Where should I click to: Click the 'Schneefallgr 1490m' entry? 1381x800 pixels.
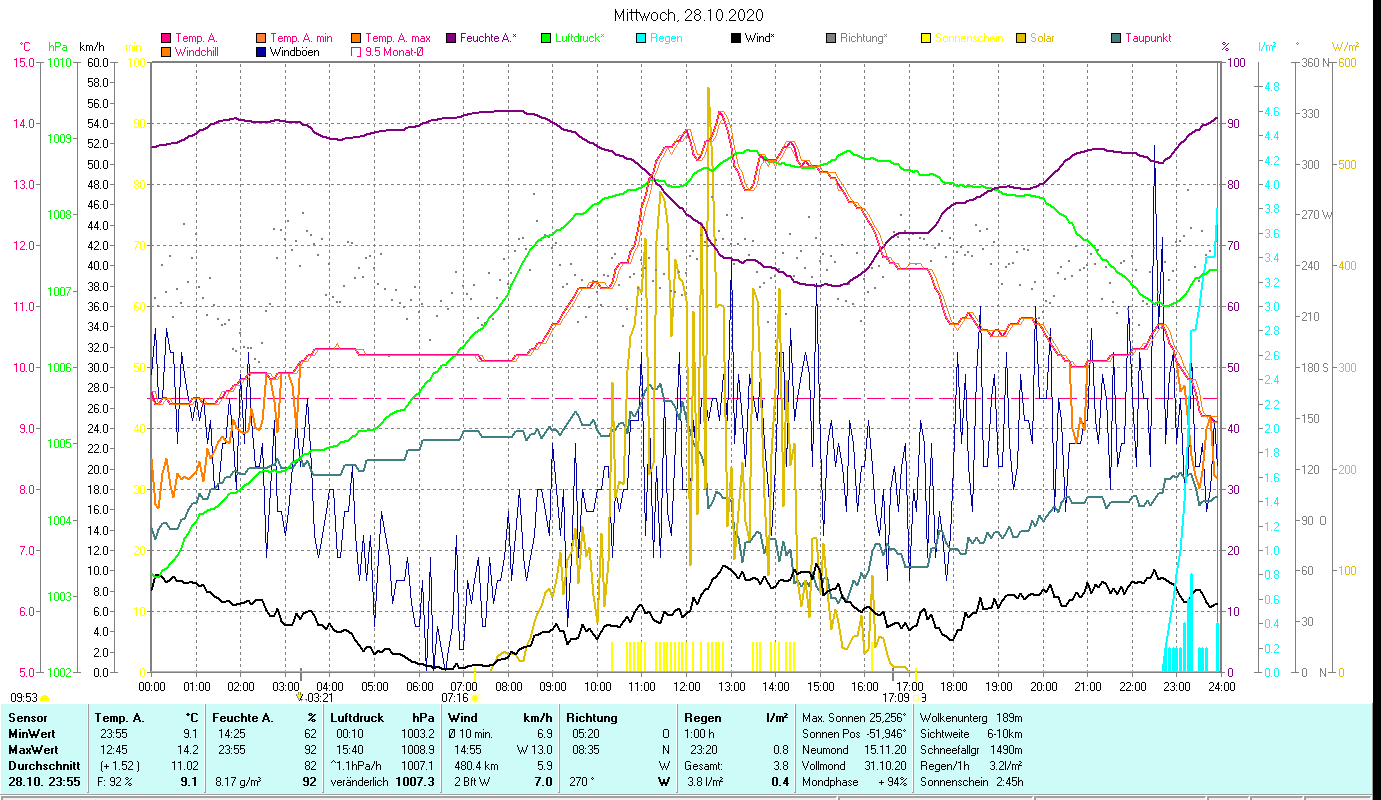pyautogui.click(x=971, y=750)
